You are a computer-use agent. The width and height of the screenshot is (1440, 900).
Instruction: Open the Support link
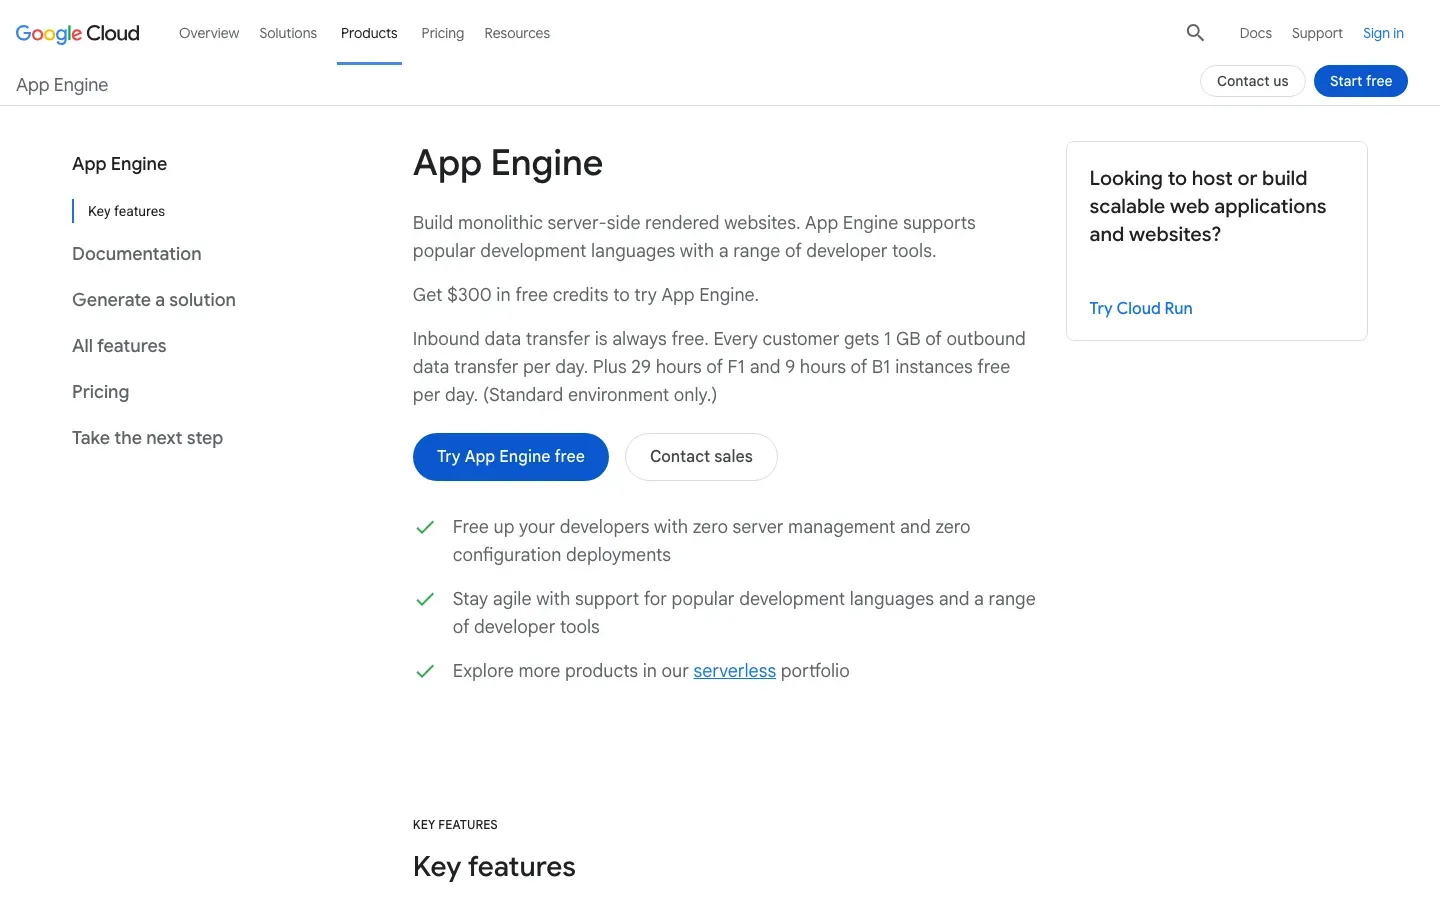1317,33
